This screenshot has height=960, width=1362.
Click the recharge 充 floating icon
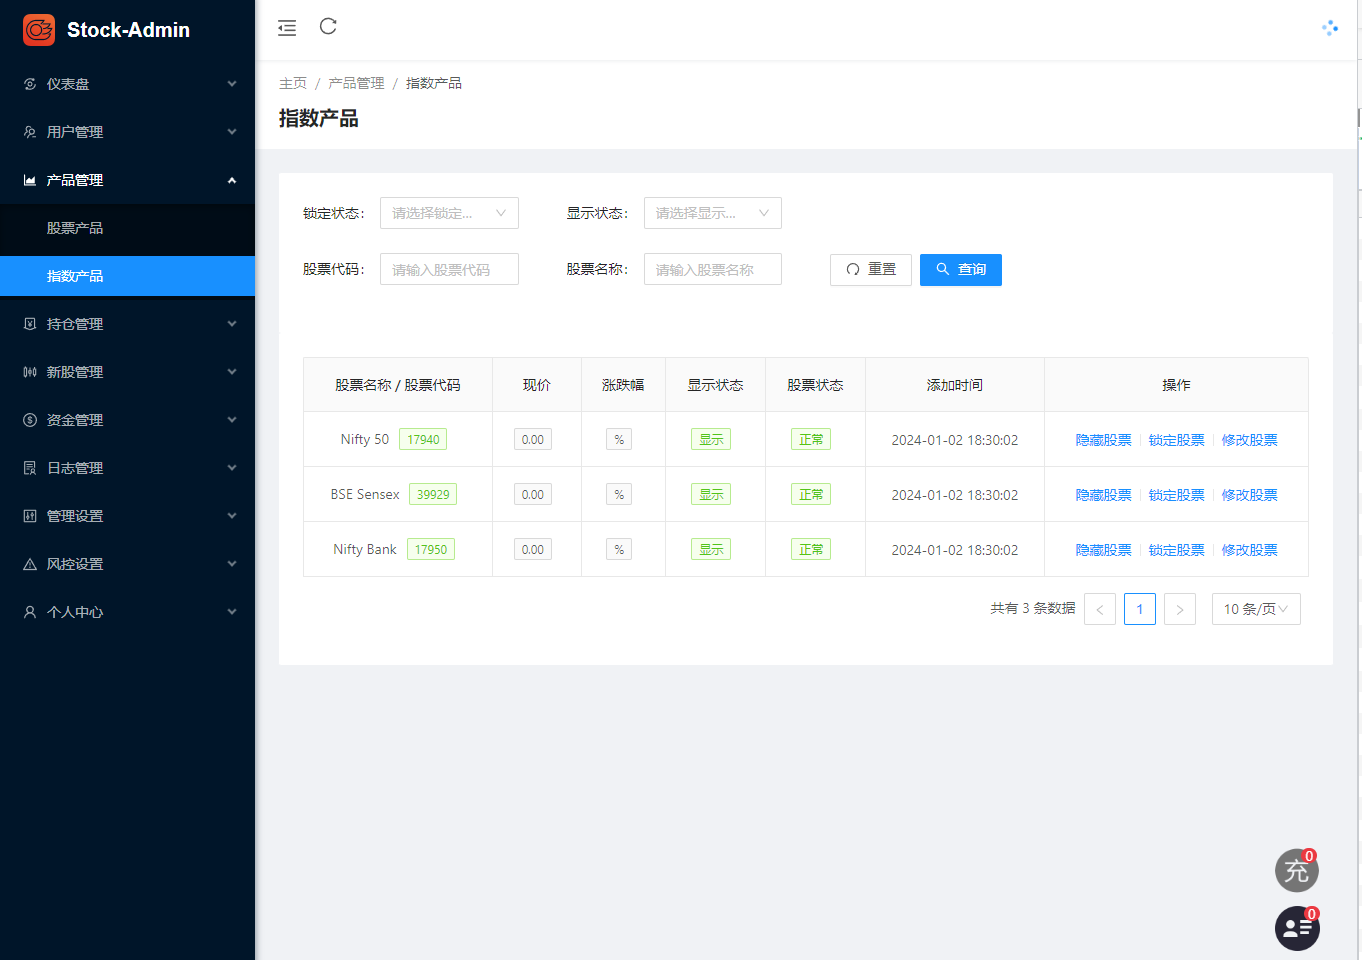tap(1297, 870)
